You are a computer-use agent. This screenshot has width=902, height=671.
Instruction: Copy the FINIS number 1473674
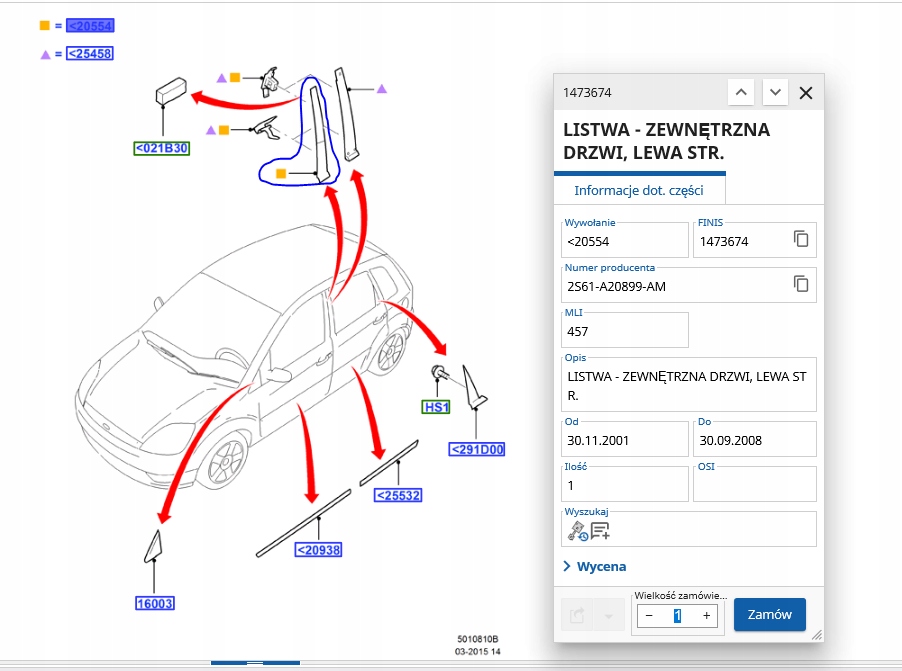[x=801, y=239]
